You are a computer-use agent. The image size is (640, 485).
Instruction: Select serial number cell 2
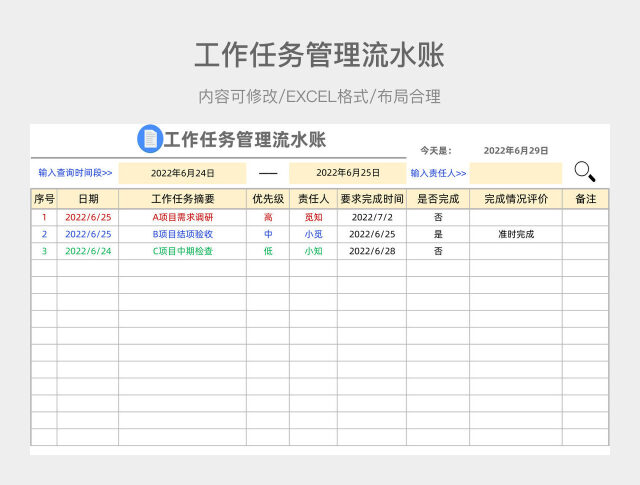coord(44,234)
